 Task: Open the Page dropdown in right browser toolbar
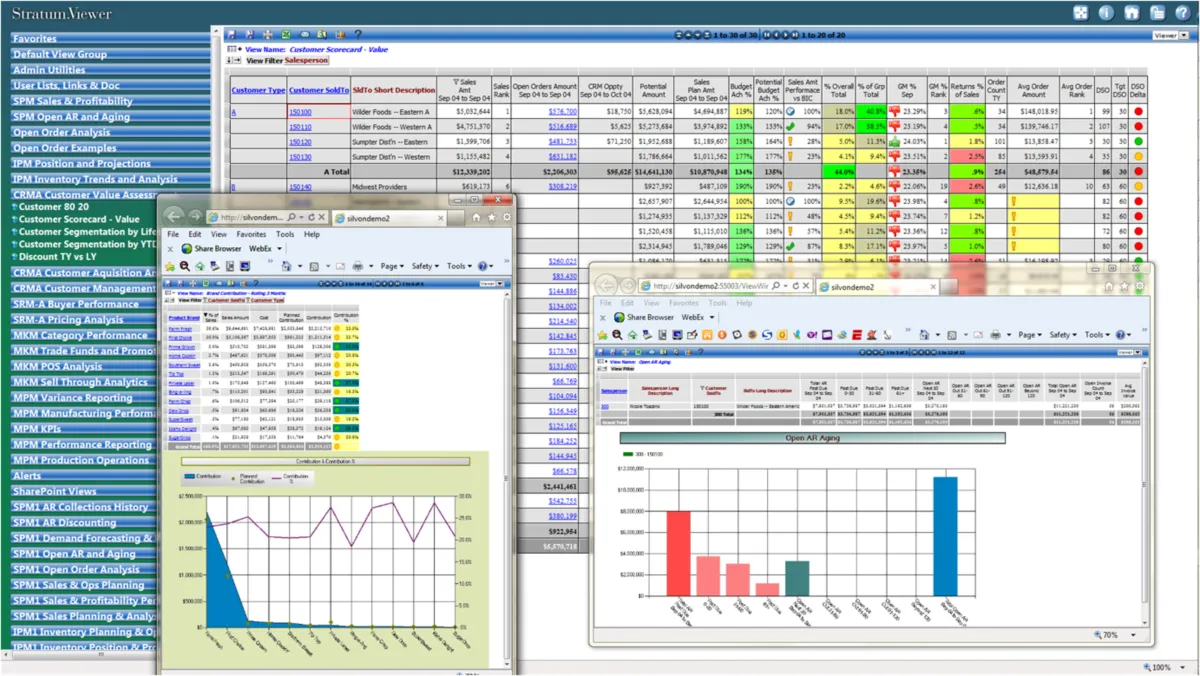click(x=1030, y=335)
